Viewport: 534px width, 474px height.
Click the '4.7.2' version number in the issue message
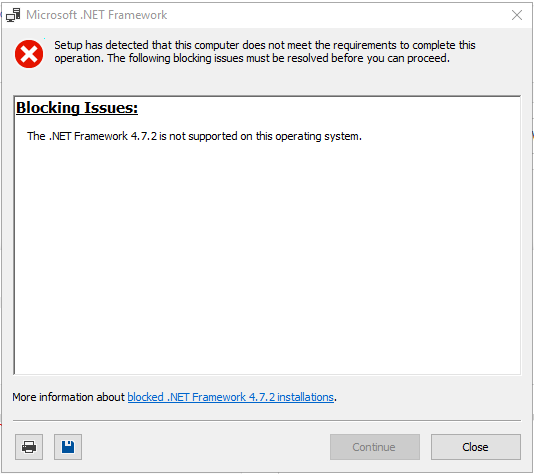click(x=144, y=136)
